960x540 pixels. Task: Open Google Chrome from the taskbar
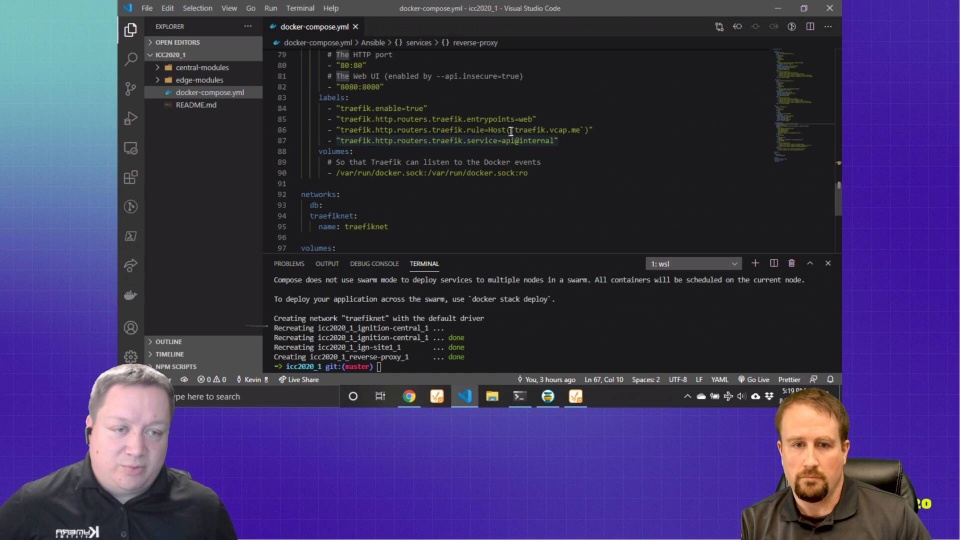(409, 396)
